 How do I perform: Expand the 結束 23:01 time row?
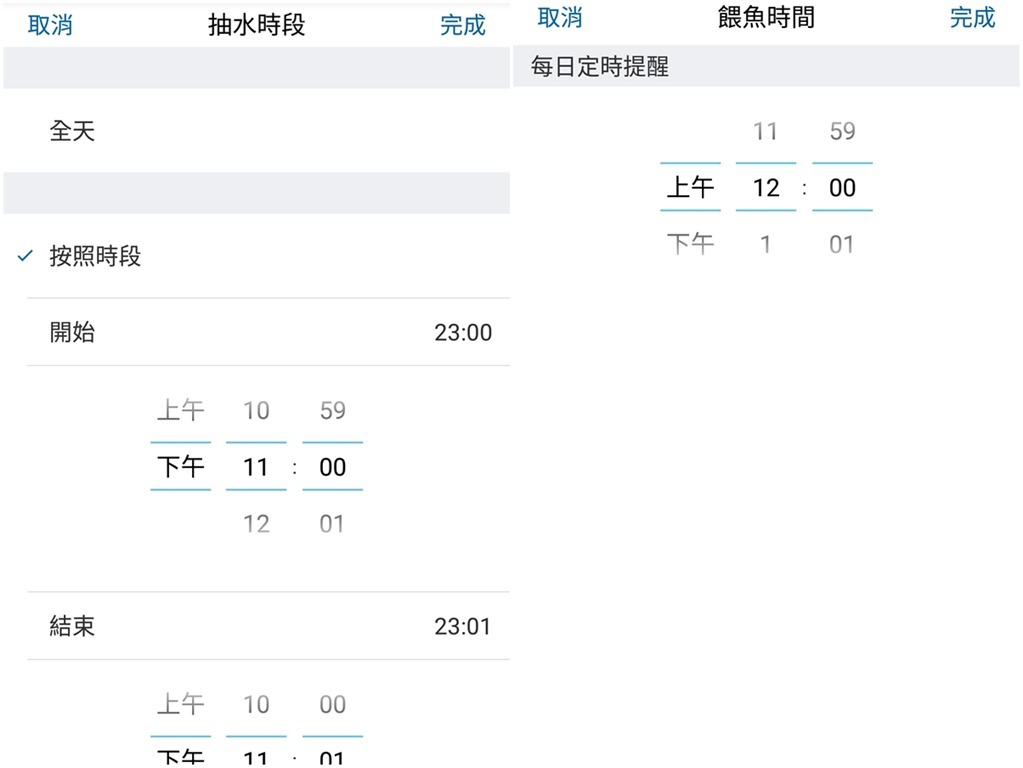[268, 626]
